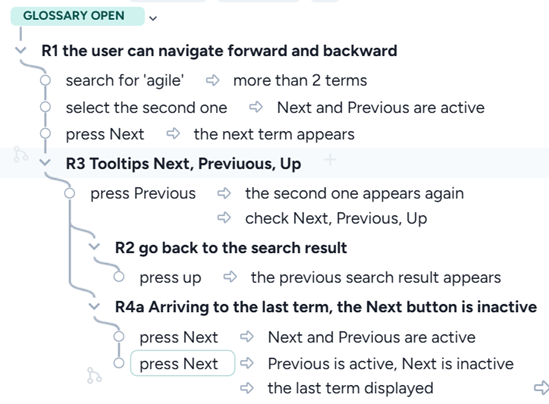Click the faint plus icon after R3 Tooltips title
This screenshot has width=549, height=404.
pos(330,160)
